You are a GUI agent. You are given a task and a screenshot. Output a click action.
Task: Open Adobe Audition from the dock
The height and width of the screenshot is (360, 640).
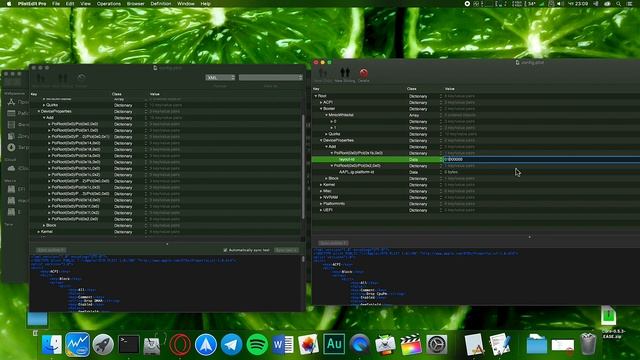334,344
